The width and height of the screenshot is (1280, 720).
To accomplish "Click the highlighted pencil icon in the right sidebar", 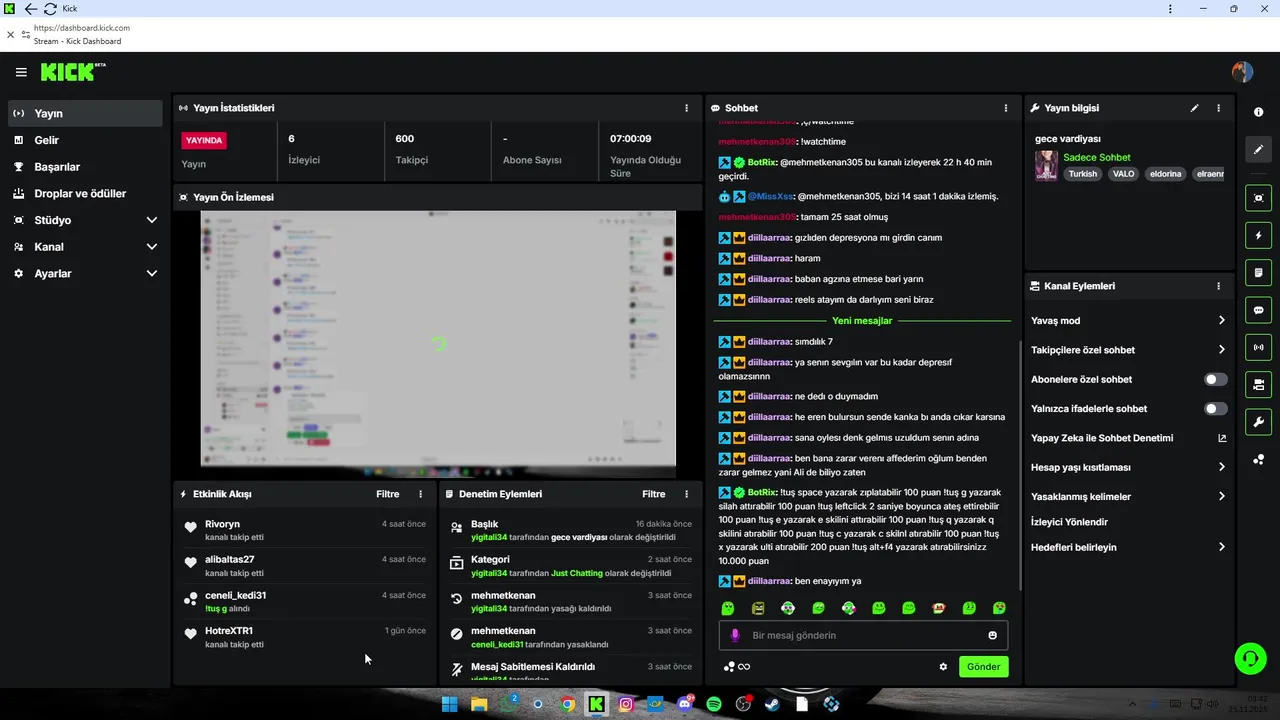I will click(x=1258, y=149).
